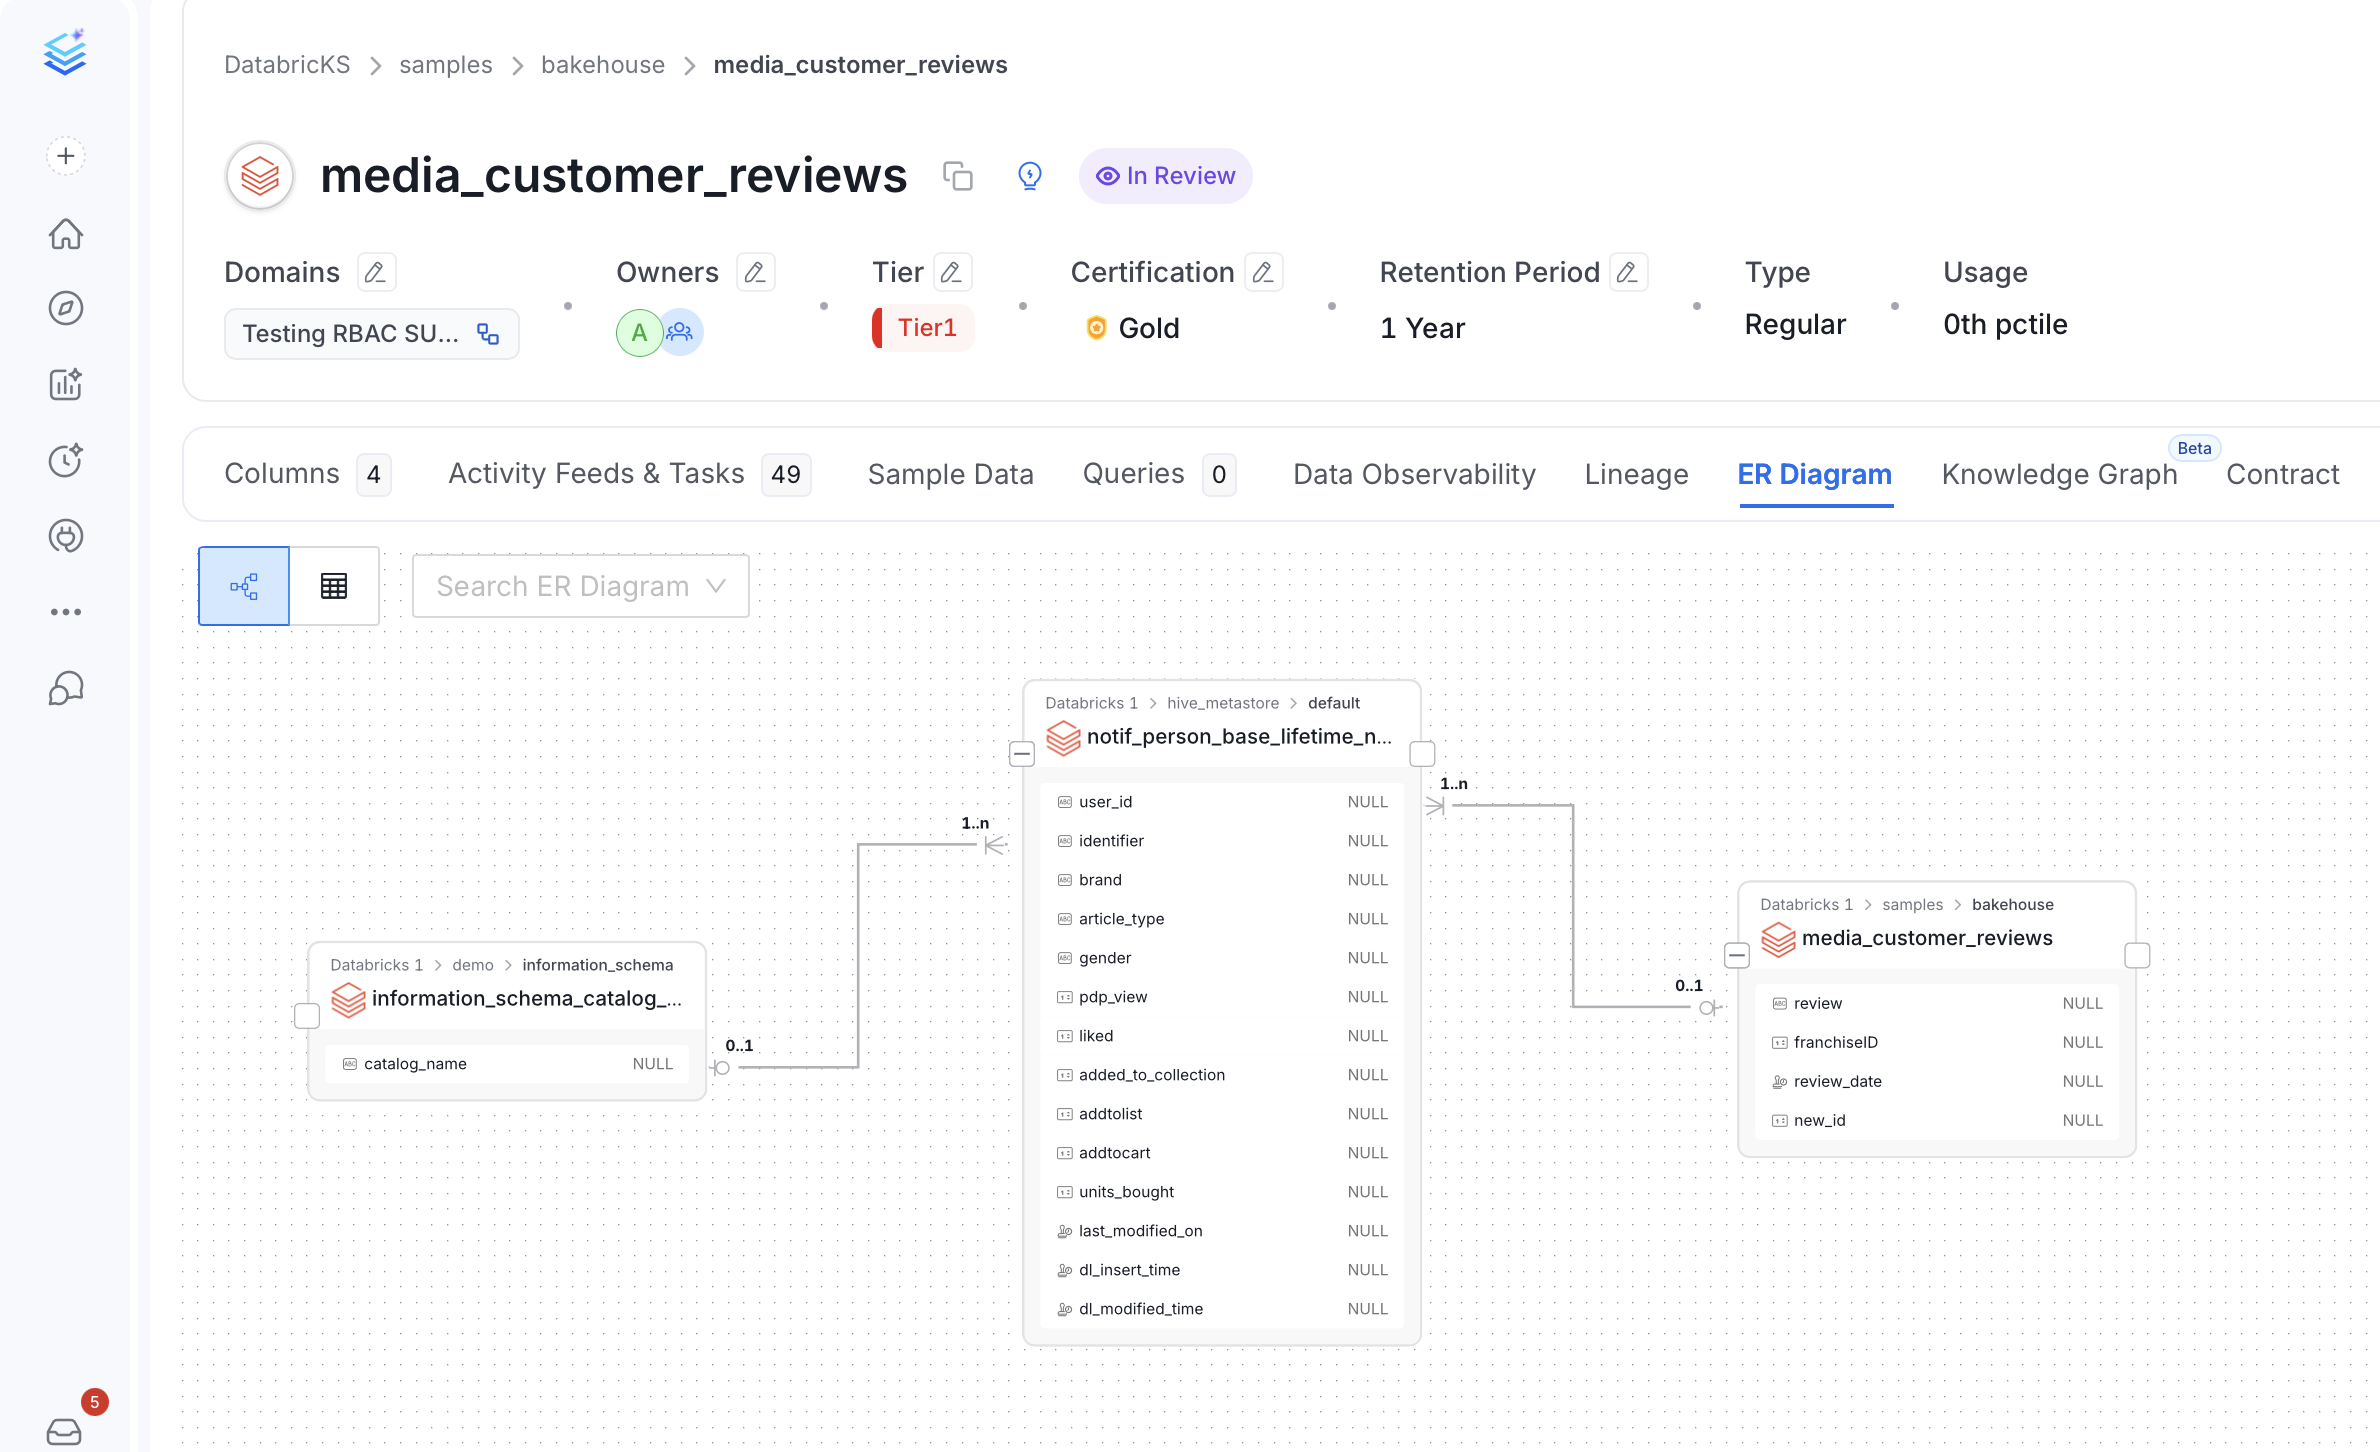Viewport: 2380px width, 1452px height.
Task: Open the Contract tab
Action: (x=2283, y=474)
